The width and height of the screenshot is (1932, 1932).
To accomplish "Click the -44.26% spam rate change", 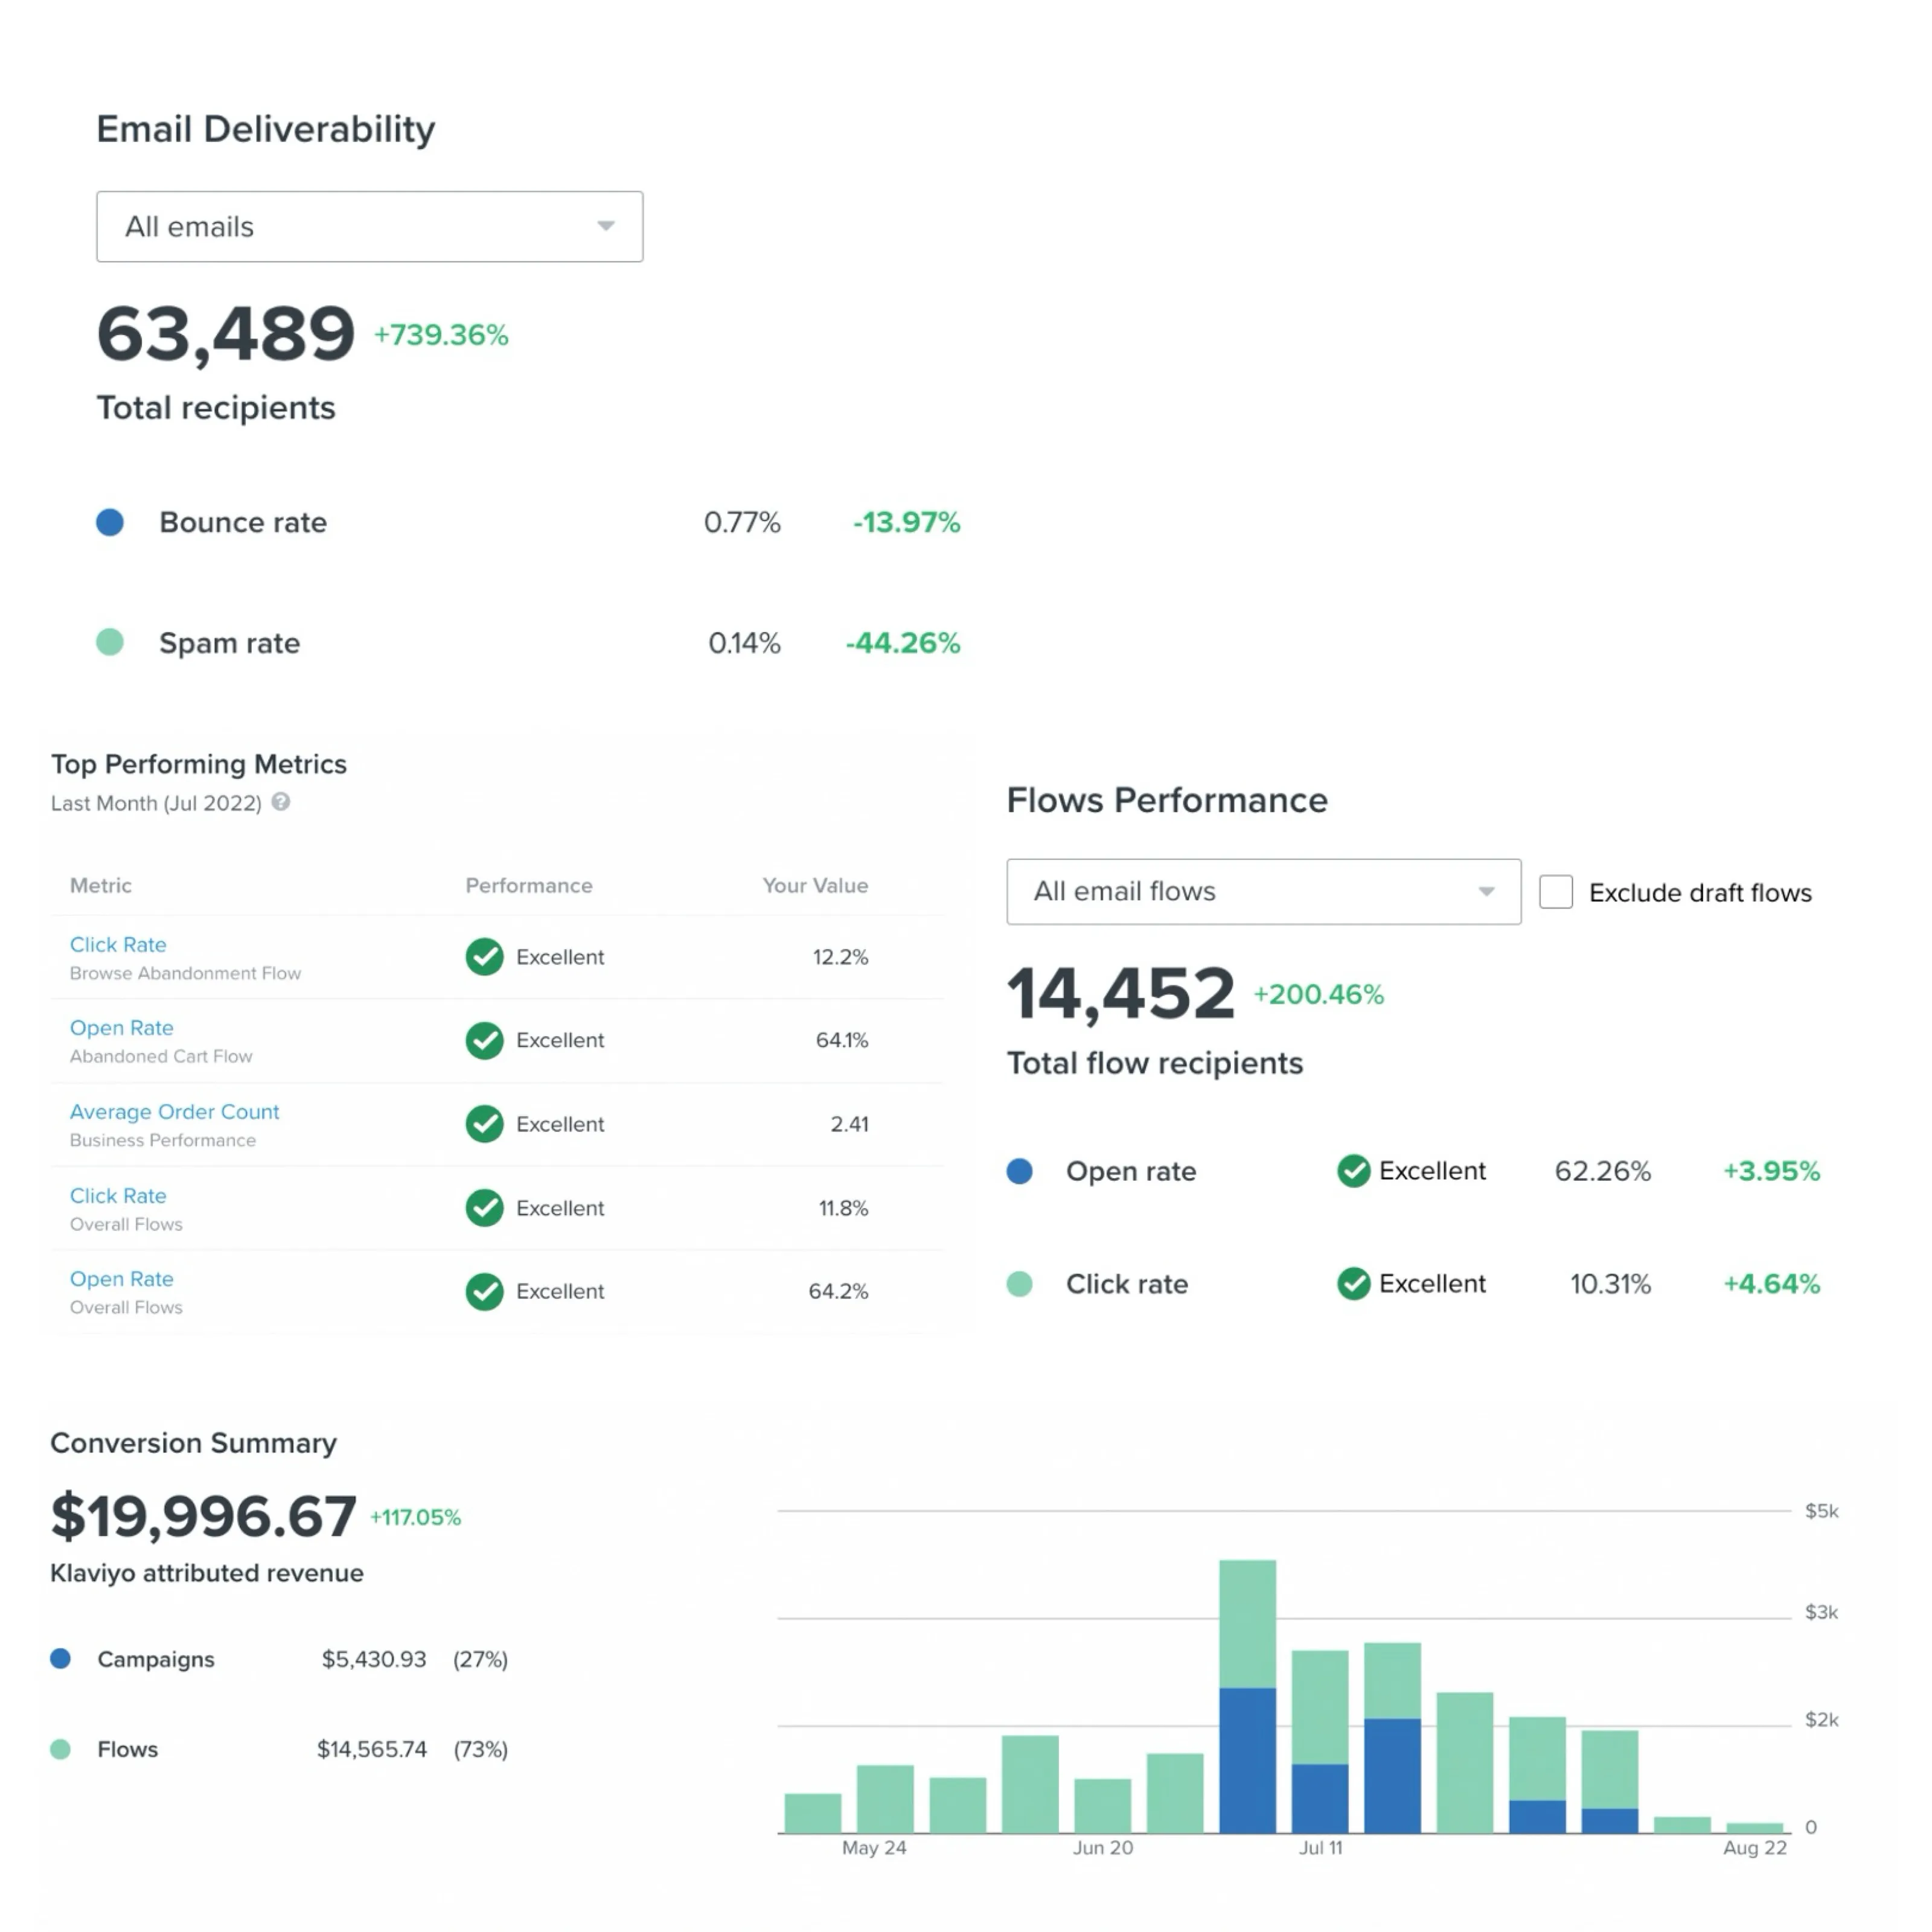I will [902, 642].
